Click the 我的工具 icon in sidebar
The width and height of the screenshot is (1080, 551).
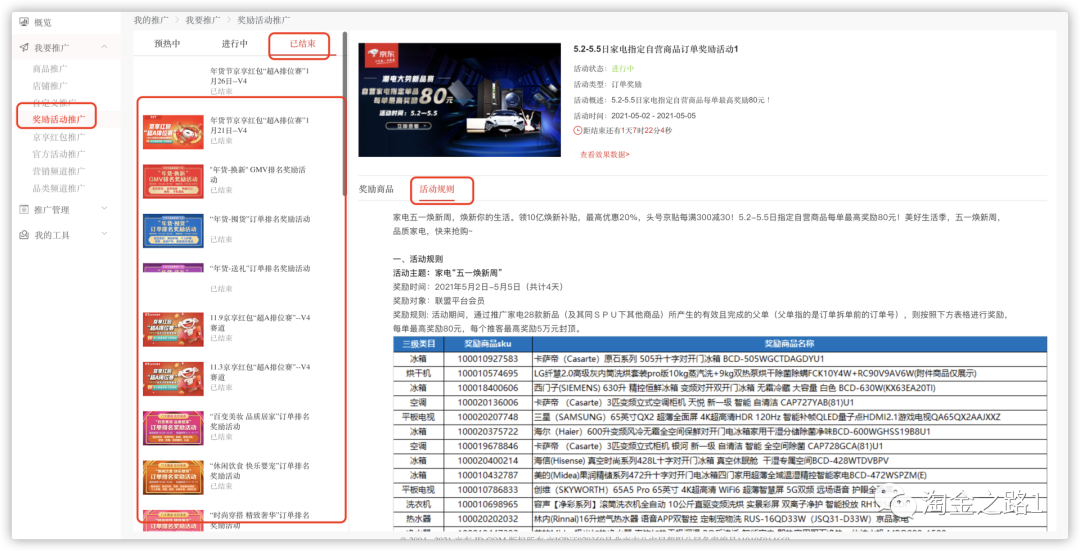(24, 235)
